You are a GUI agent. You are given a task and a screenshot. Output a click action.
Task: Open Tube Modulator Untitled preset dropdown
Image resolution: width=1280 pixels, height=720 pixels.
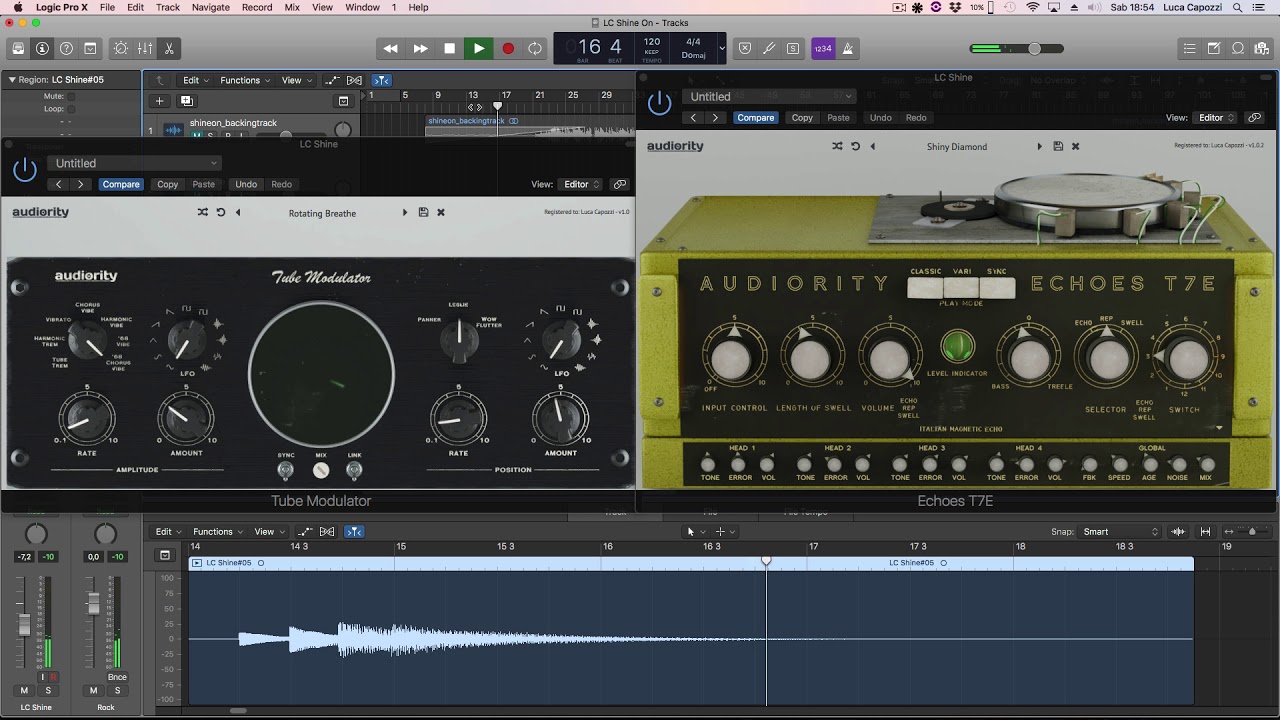[134, 163]
